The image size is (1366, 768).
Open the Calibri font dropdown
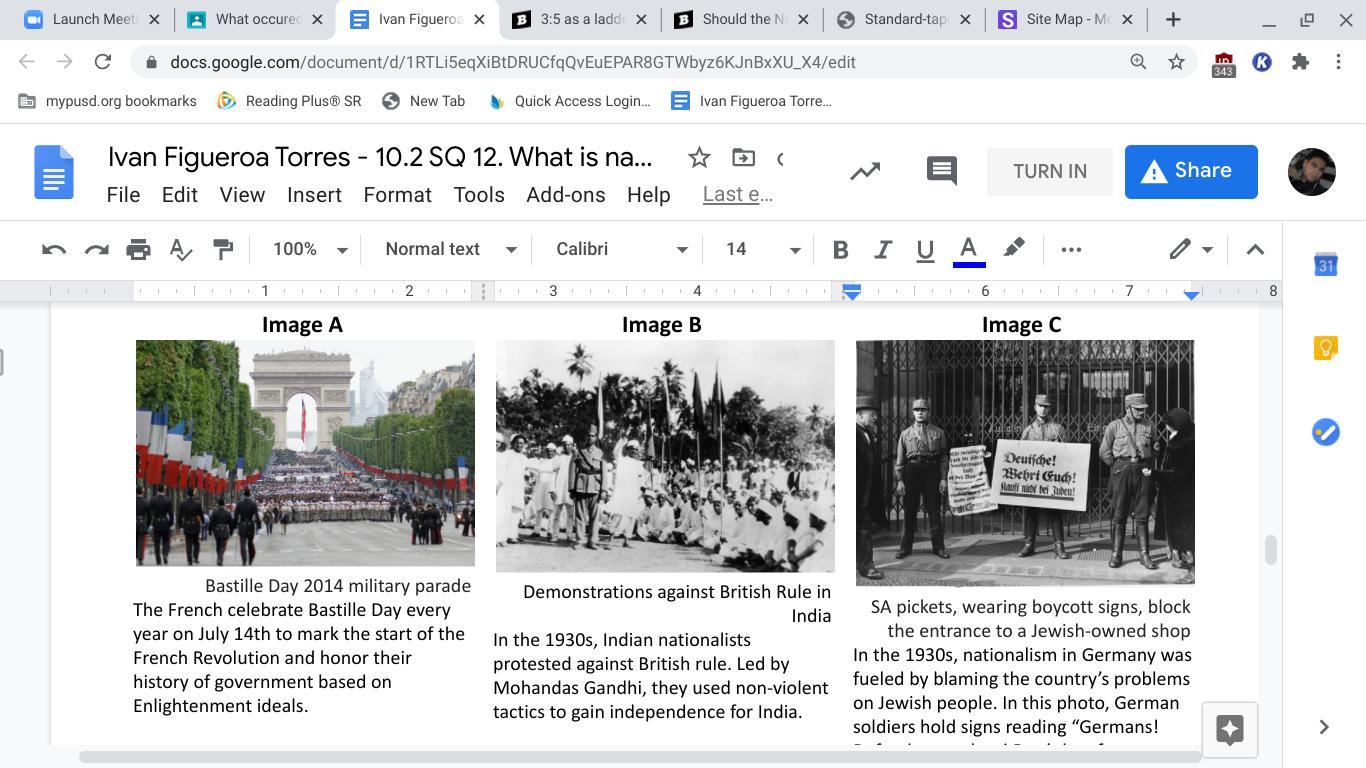pyautogui.click(x=621, y=249)
